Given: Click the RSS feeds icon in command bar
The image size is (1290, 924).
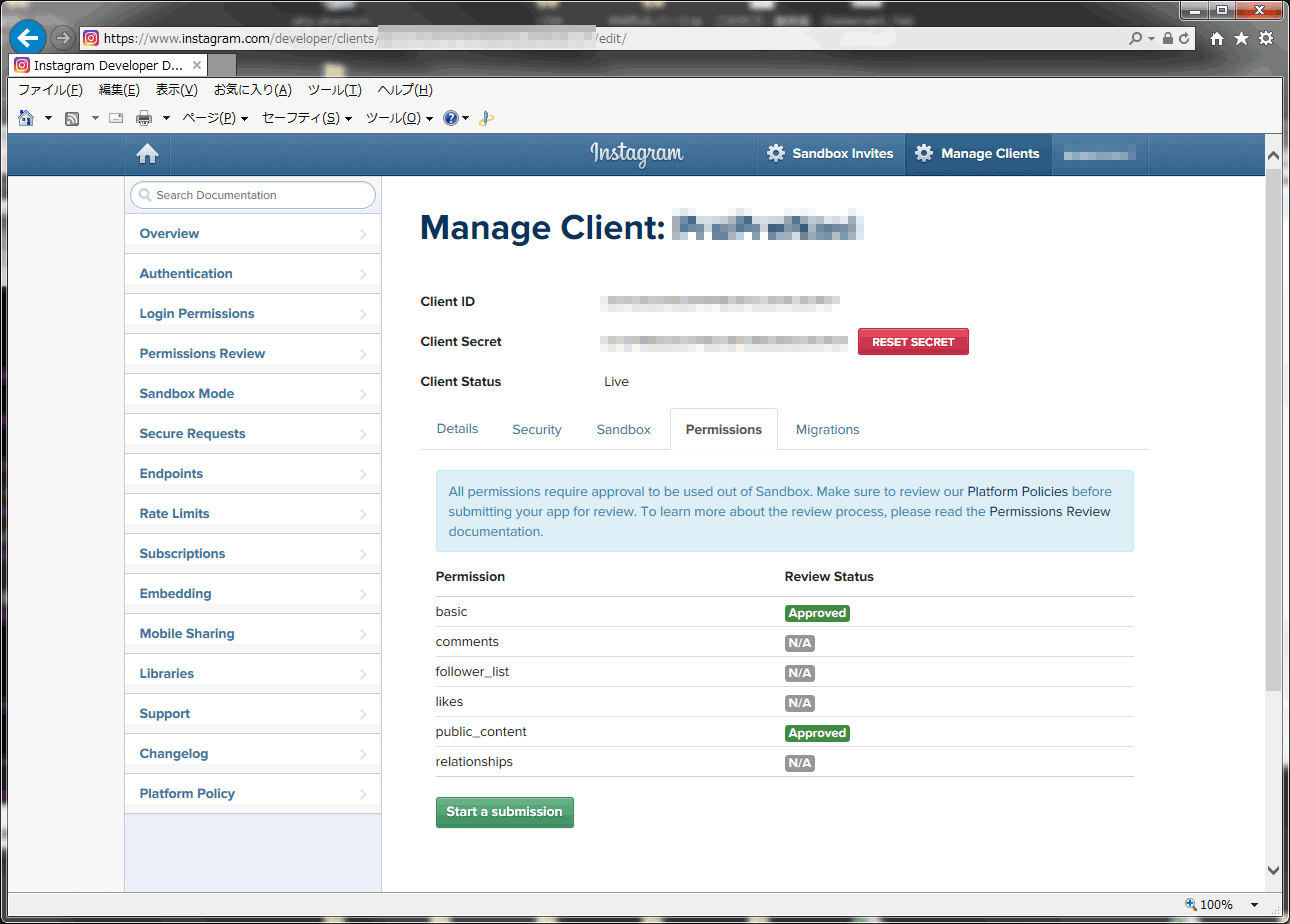Looking at the screenshot, I should 72,118.
